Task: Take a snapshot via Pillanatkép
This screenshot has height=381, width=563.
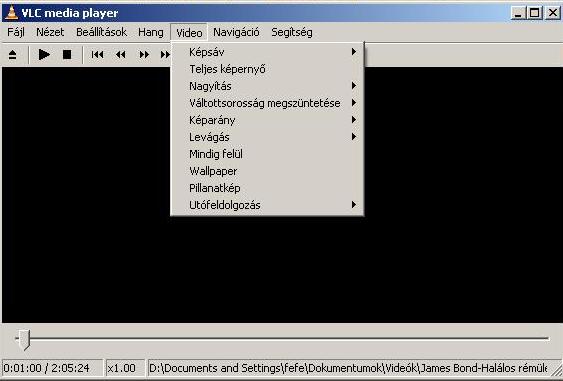Action: coord(267,188)
